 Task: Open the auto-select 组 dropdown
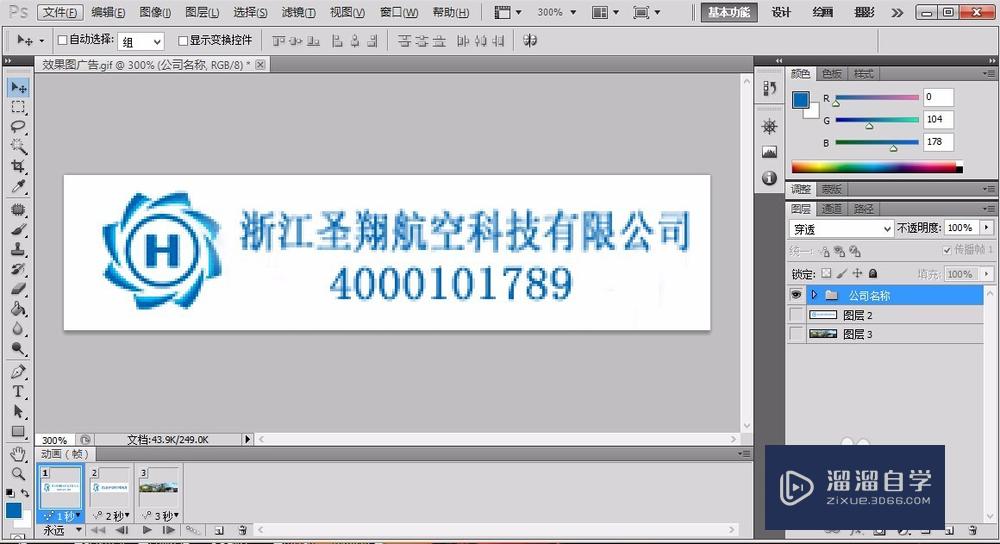coord(142,41)
